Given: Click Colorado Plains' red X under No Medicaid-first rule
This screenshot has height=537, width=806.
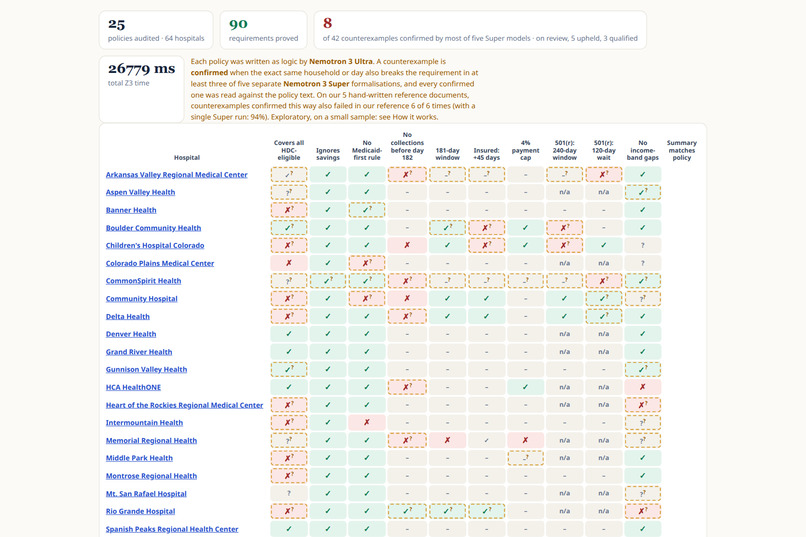Looking at the screenshot, I should [367, 263].
